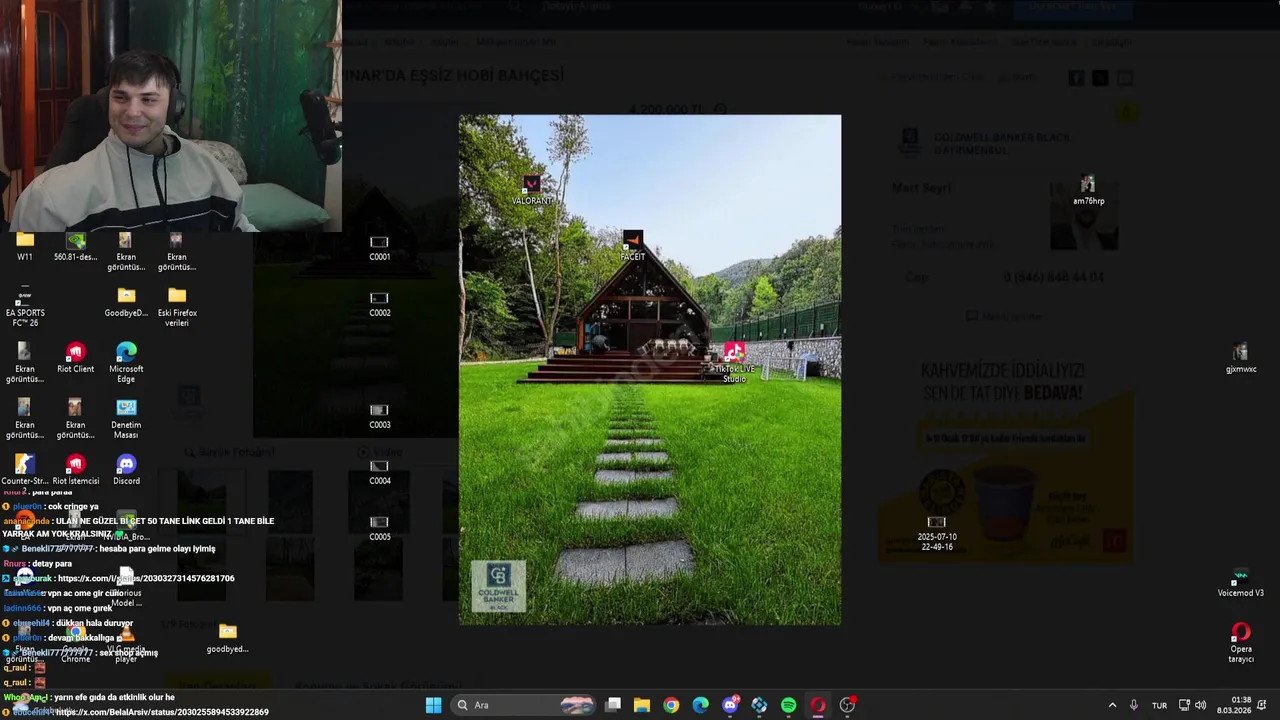The image size is (1280, 720).
Task: Click the taskbar Ara search box
Action: click(x=524, y=705)
